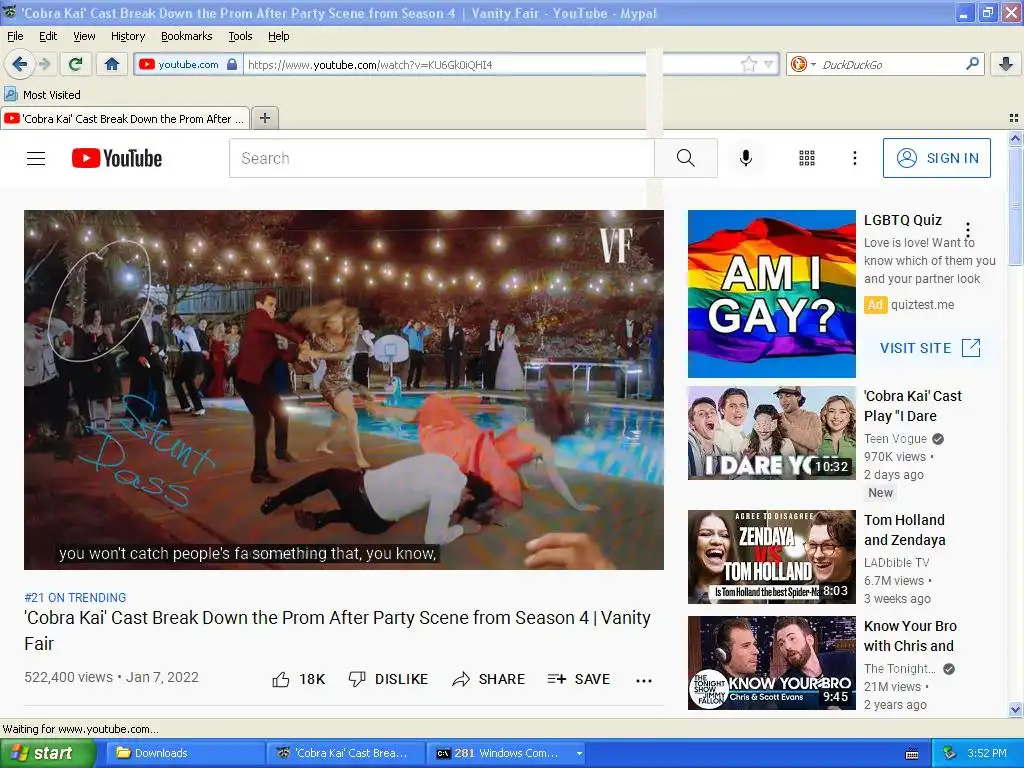Open the LGBTQ Quiz ad options menu
The height and width of the screenshot is (768, 1024).
pyautogui.click(x=968, y=230)
